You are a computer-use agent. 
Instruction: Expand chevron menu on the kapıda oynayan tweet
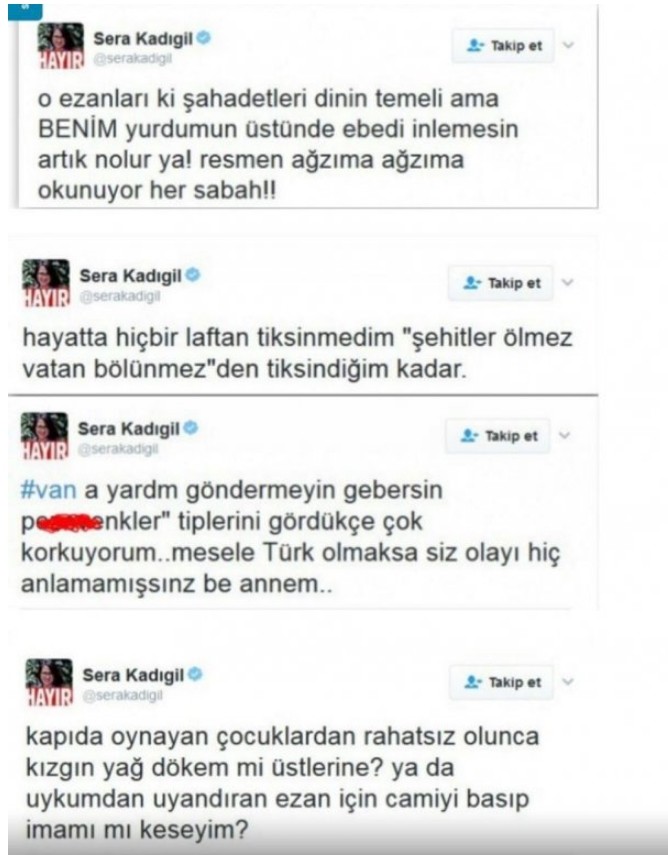coord(568,682)
